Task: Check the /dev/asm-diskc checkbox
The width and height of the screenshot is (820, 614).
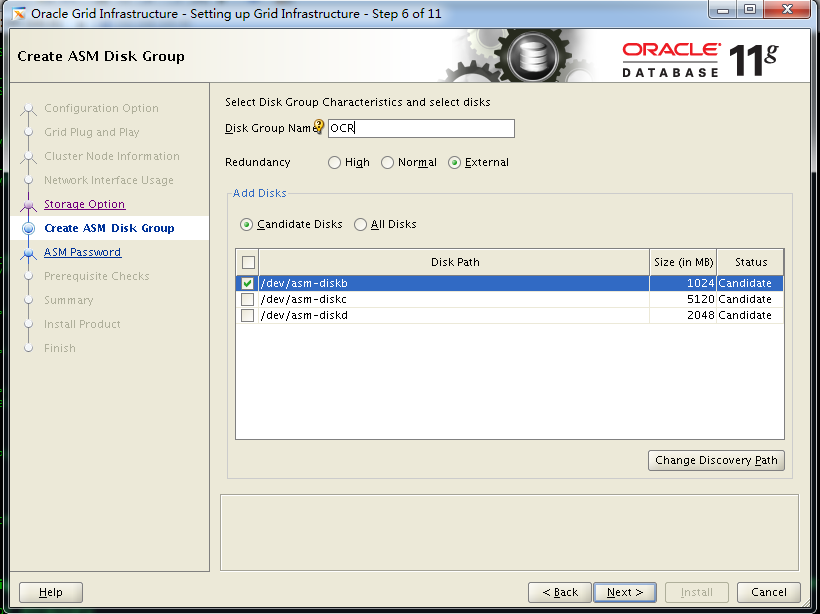Action: click(x=247, y=300)
